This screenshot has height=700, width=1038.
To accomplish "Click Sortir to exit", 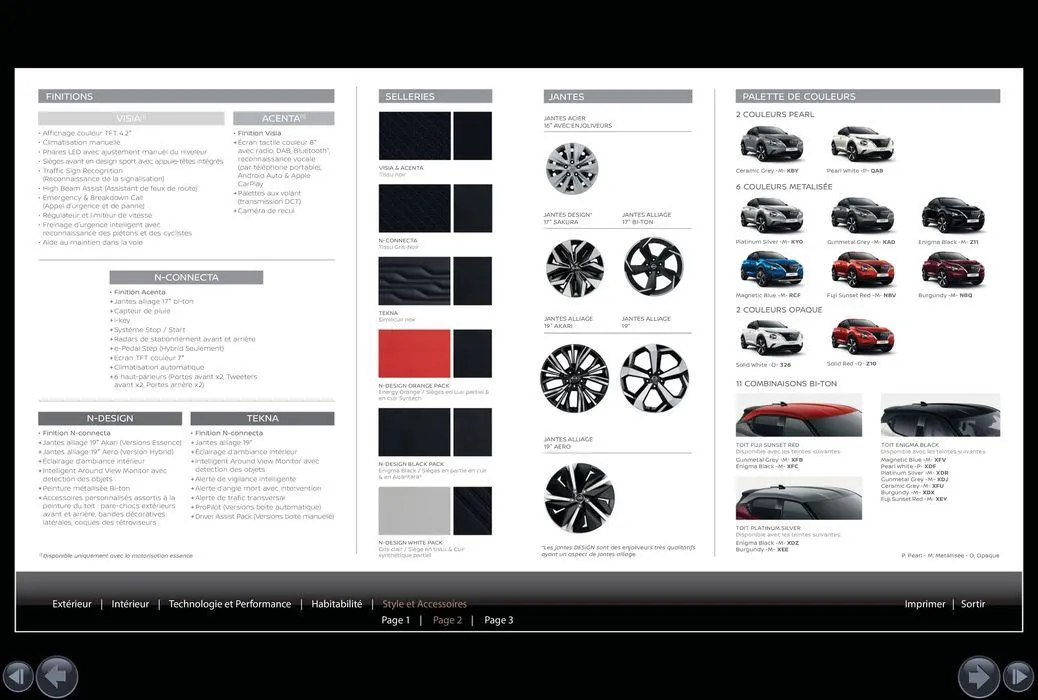I will tap(972, 604).
